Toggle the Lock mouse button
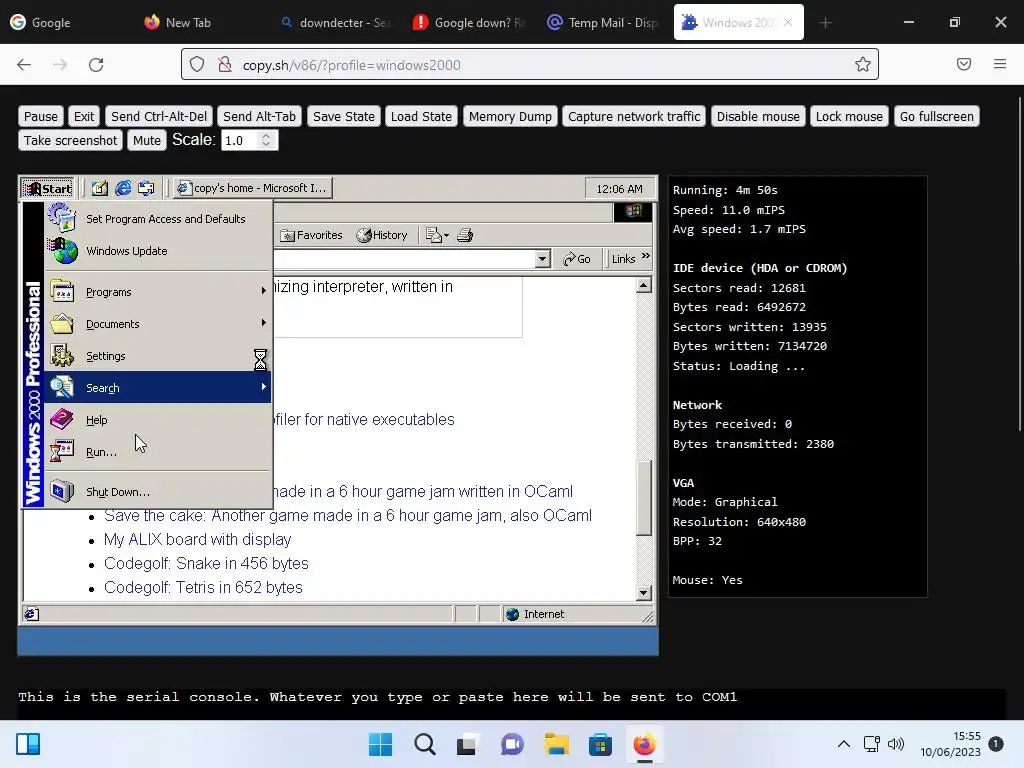Viewport: 1024px width, 768px height. (849, 116)
